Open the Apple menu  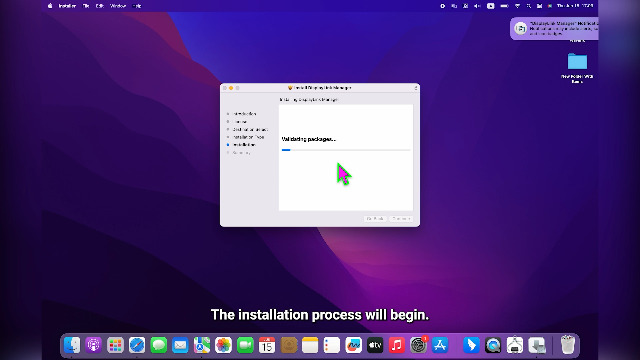(x=50, y=6)
